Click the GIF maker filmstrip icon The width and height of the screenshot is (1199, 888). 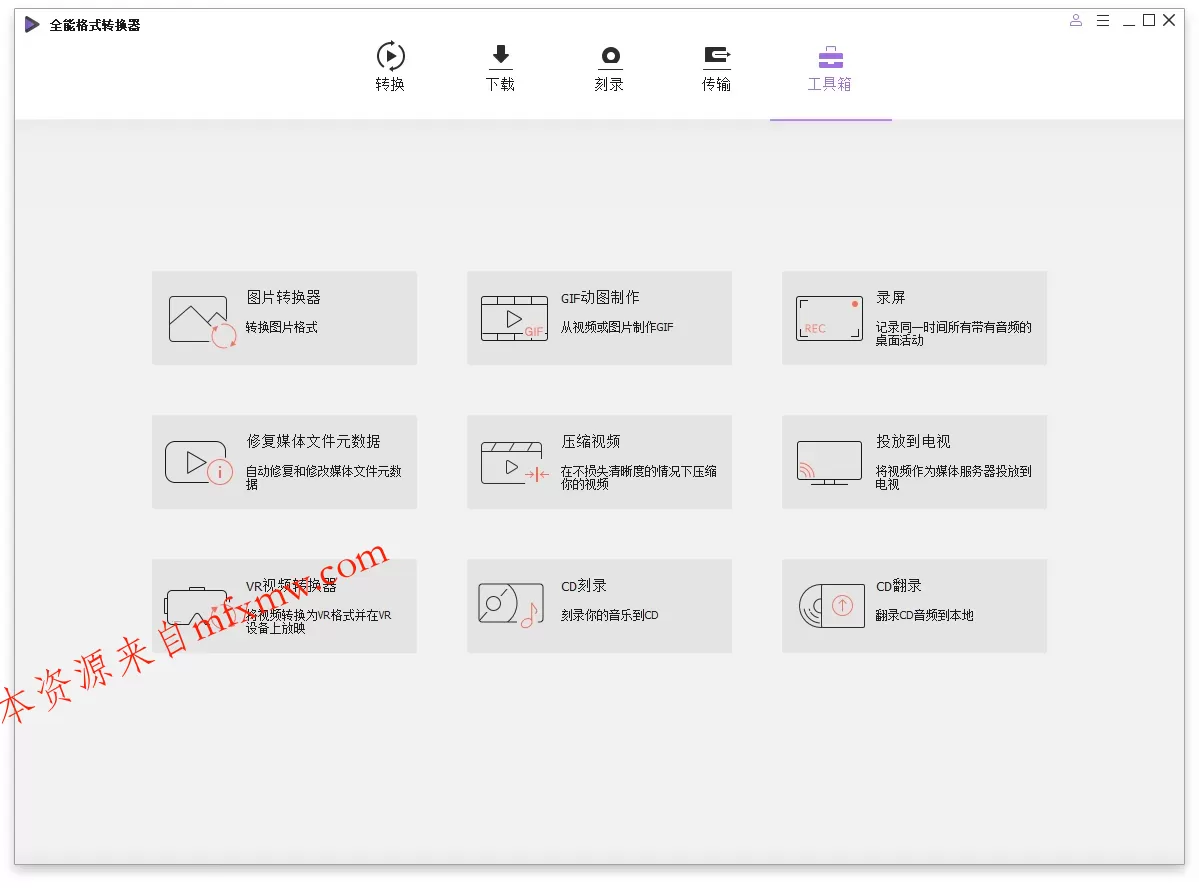pos(514,318)
